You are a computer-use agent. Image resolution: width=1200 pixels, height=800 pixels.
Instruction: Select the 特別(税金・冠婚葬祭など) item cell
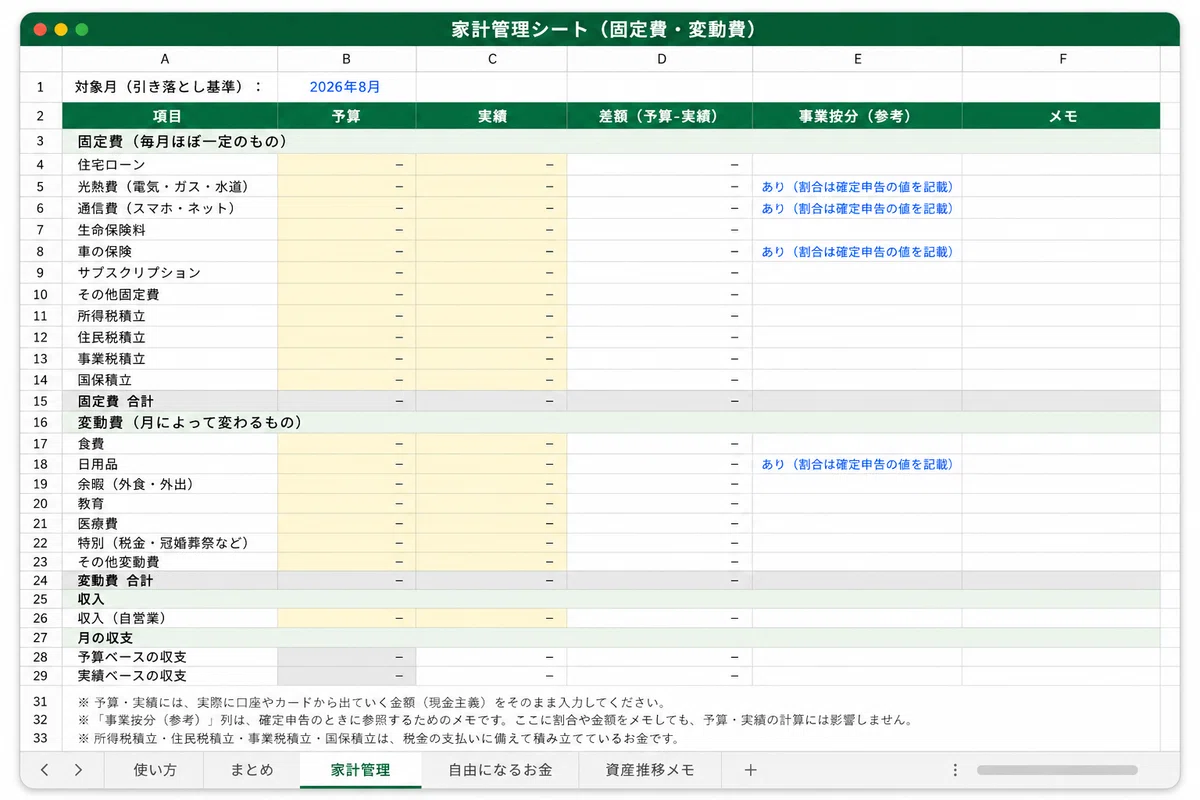pyautogui.click(x=170, y=542)
